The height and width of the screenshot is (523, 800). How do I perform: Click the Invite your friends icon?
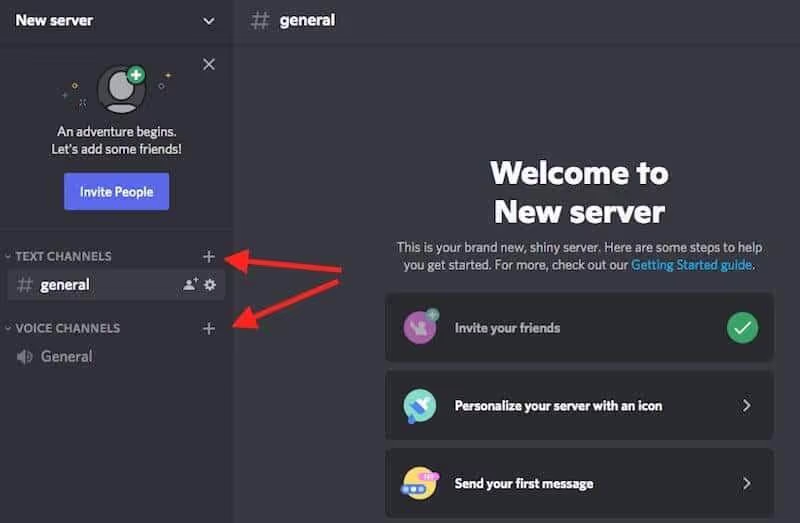[x=421, y=327]
